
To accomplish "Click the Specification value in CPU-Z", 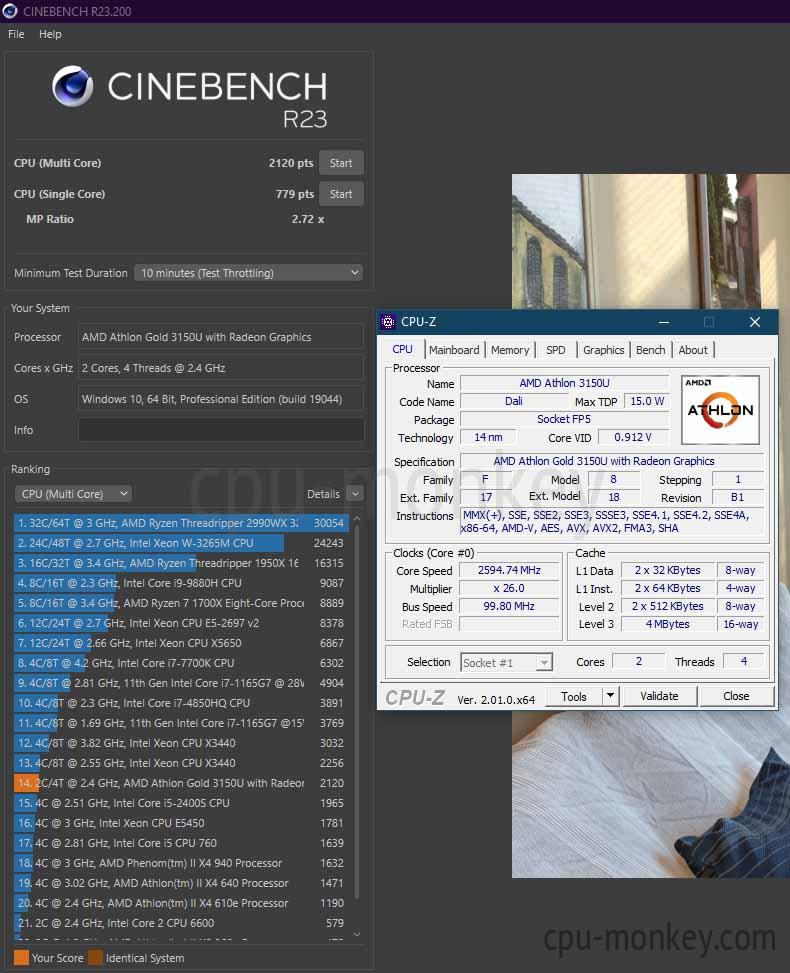I will (x=611, y=461).
